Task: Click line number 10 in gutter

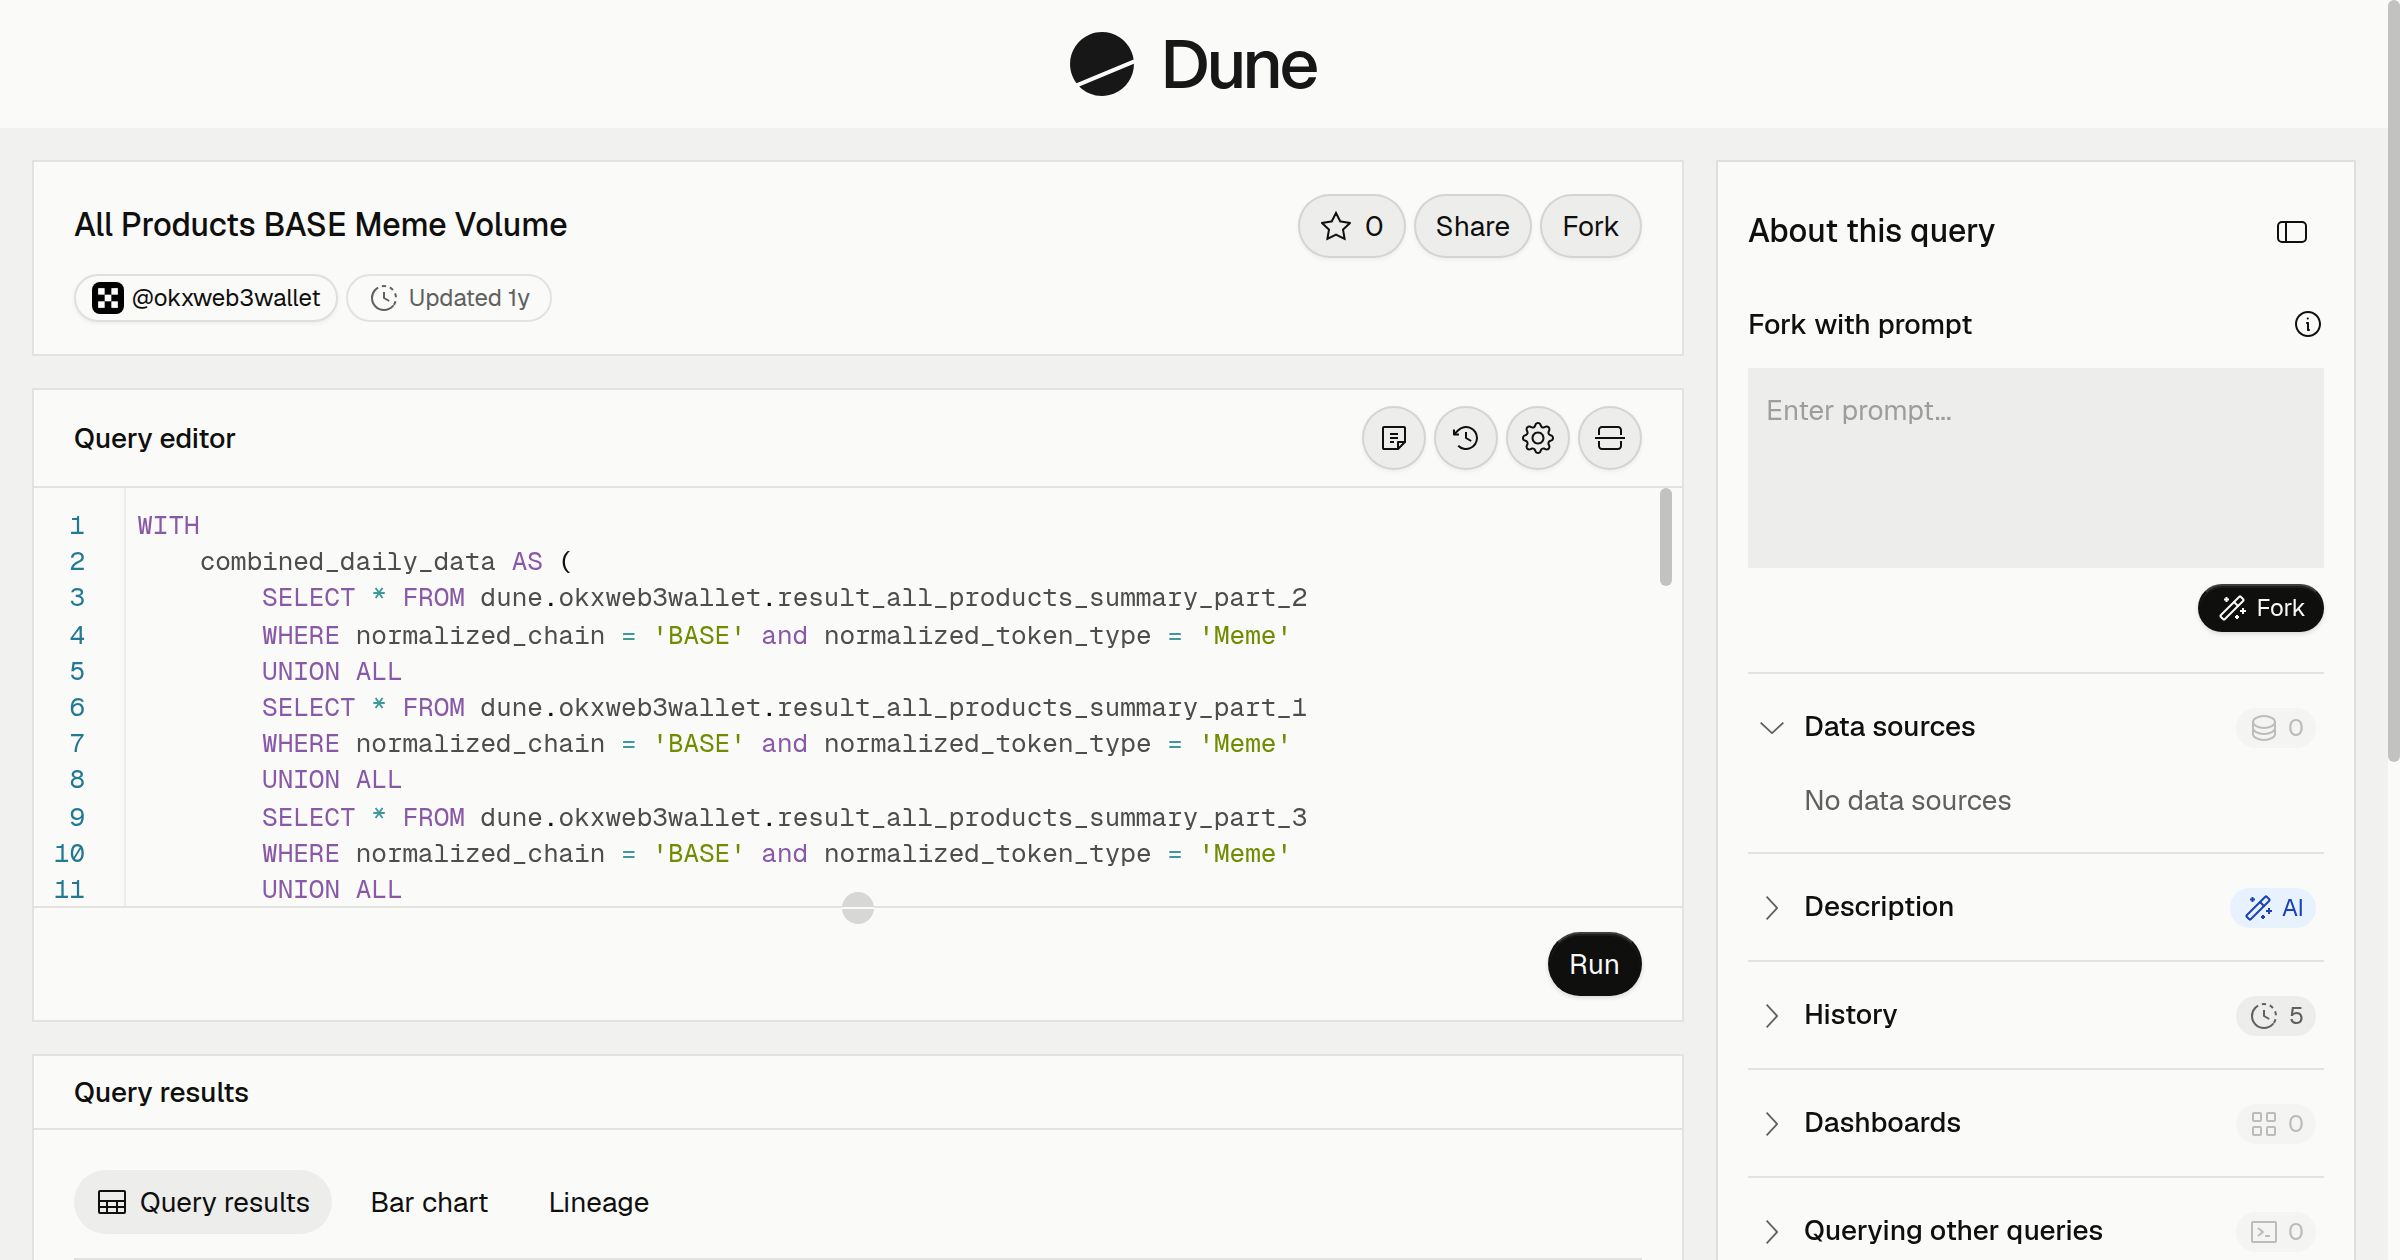Action: (x=69, y=853)
